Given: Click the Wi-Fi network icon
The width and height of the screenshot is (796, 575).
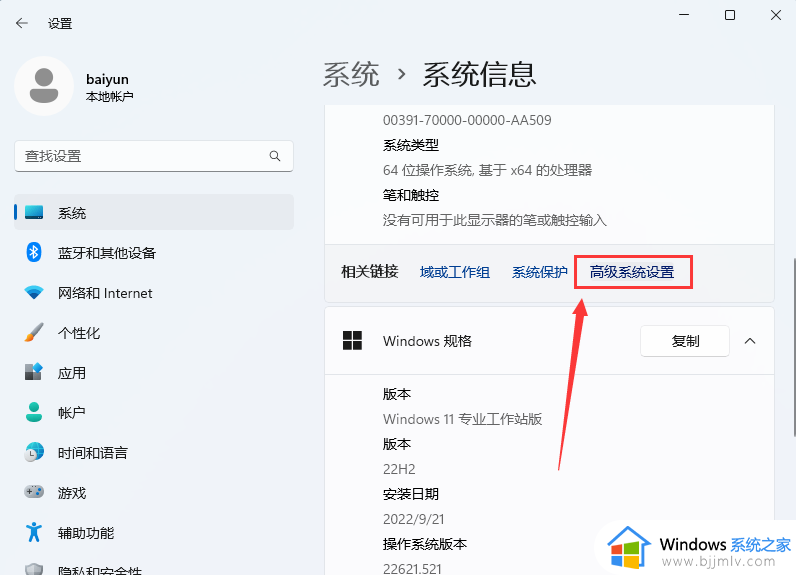Looking at the screenshot, I should tap(34, 292).
